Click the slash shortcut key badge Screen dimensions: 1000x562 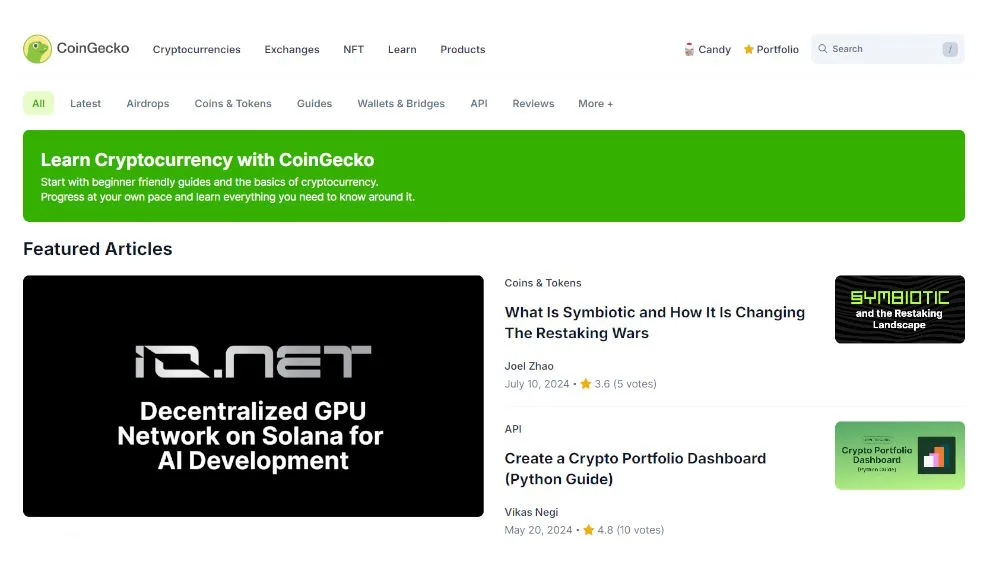point(949,49)
